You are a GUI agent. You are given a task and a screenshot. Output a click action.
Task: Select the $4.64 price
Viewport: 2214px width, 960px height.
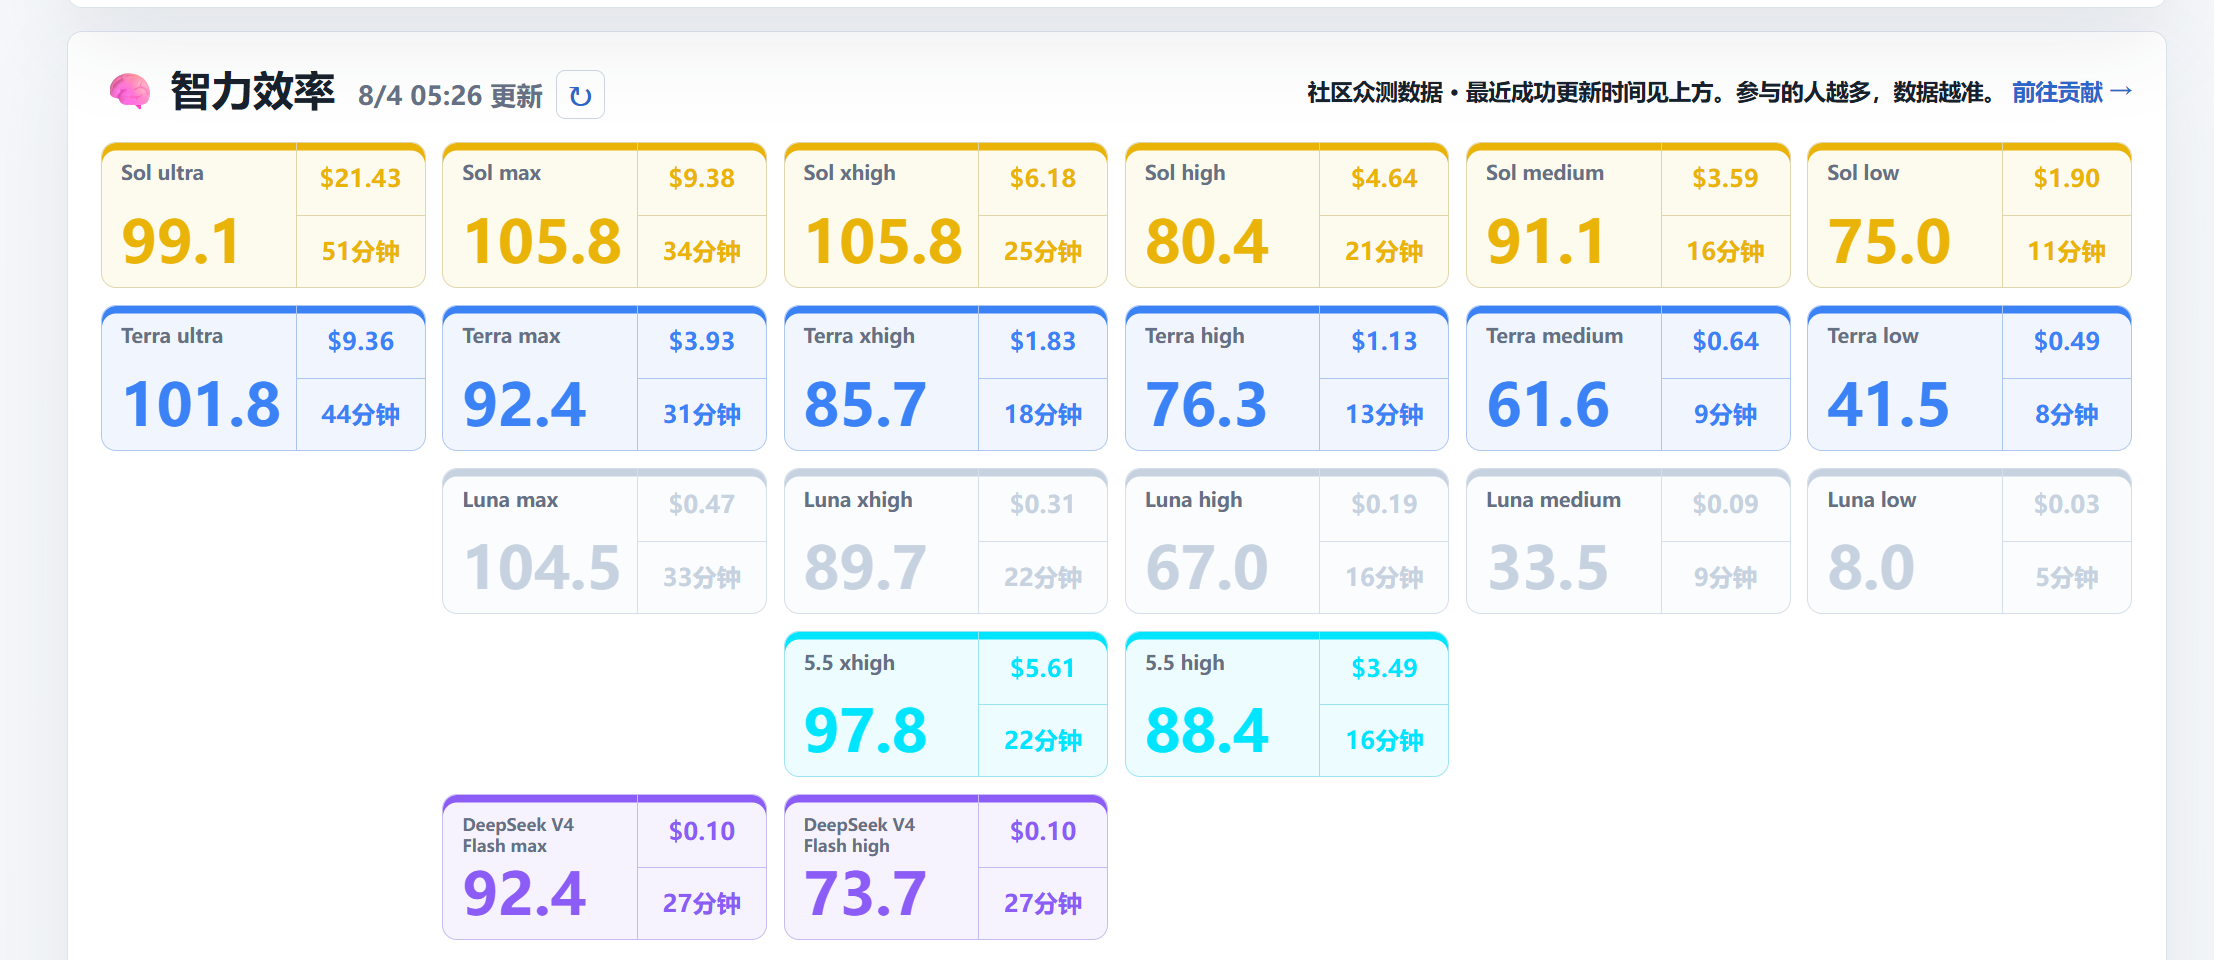pos(1384,178)
